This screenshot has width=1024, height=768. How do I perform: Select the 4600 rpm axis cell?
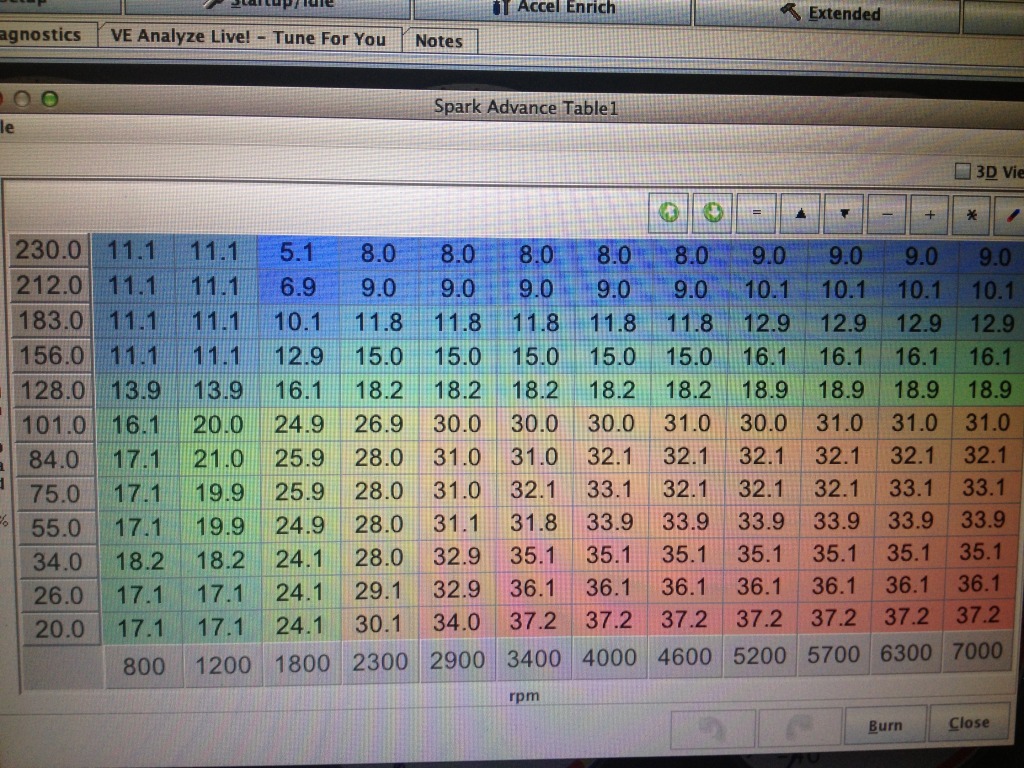point(685,656)
